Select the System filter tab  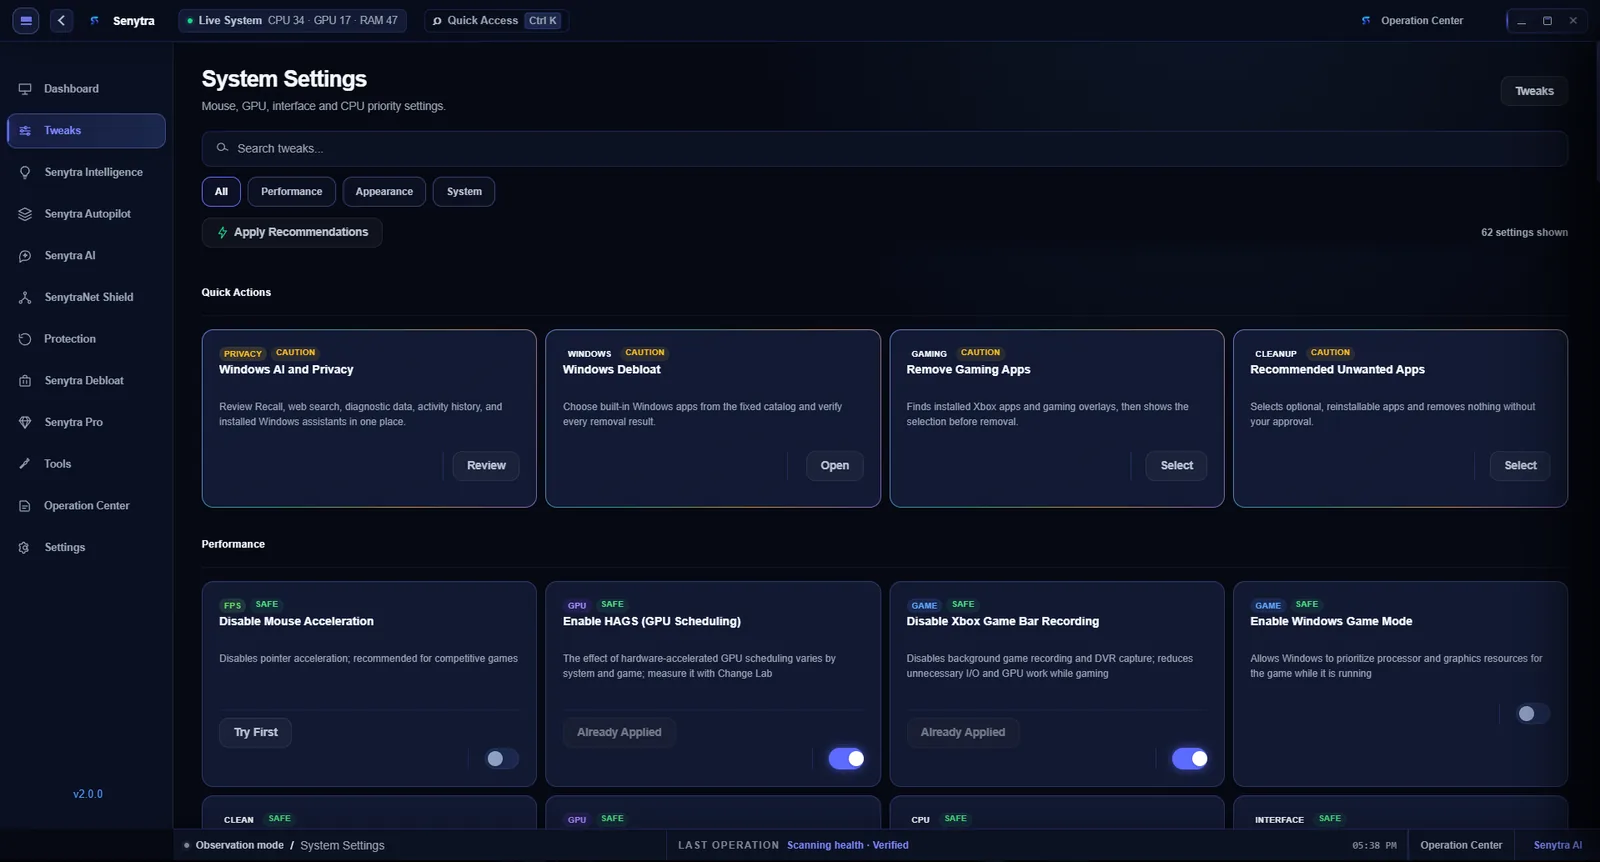[464, 192]
